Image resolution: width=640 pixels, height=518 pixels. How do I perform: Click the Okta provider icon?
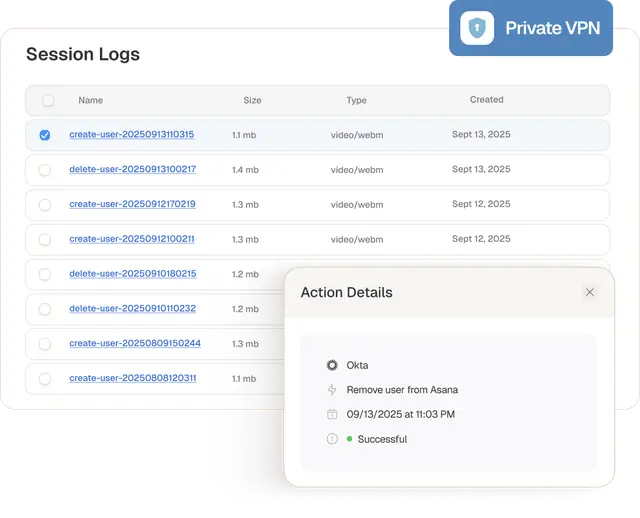point(332,365)
